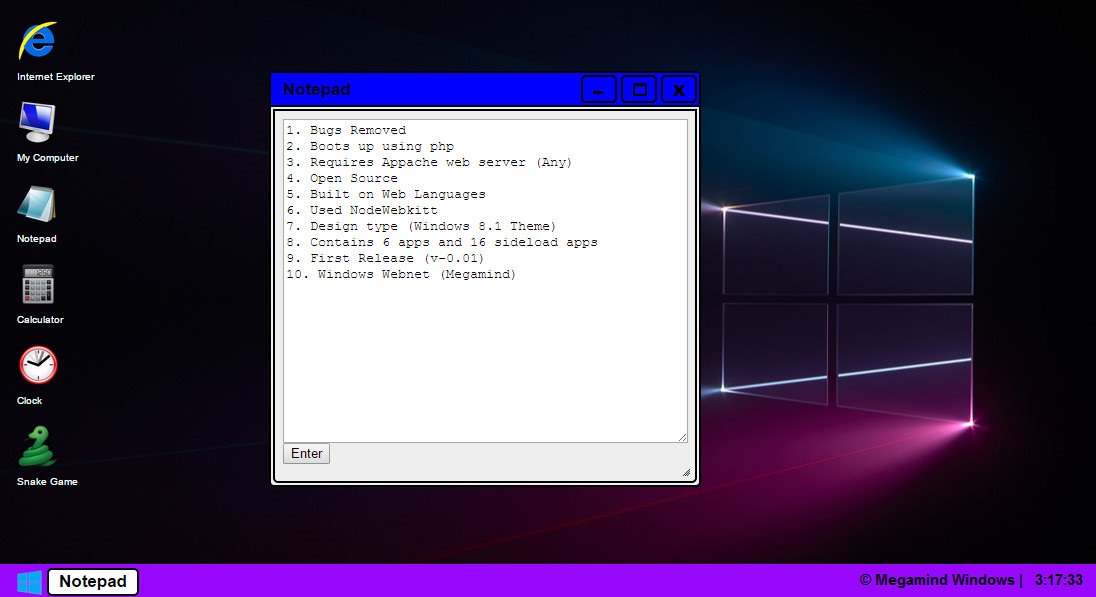
Task: Click the line "8. Contains 6 apps and 16 sideload apps"
Action: (x=442, y=243)
